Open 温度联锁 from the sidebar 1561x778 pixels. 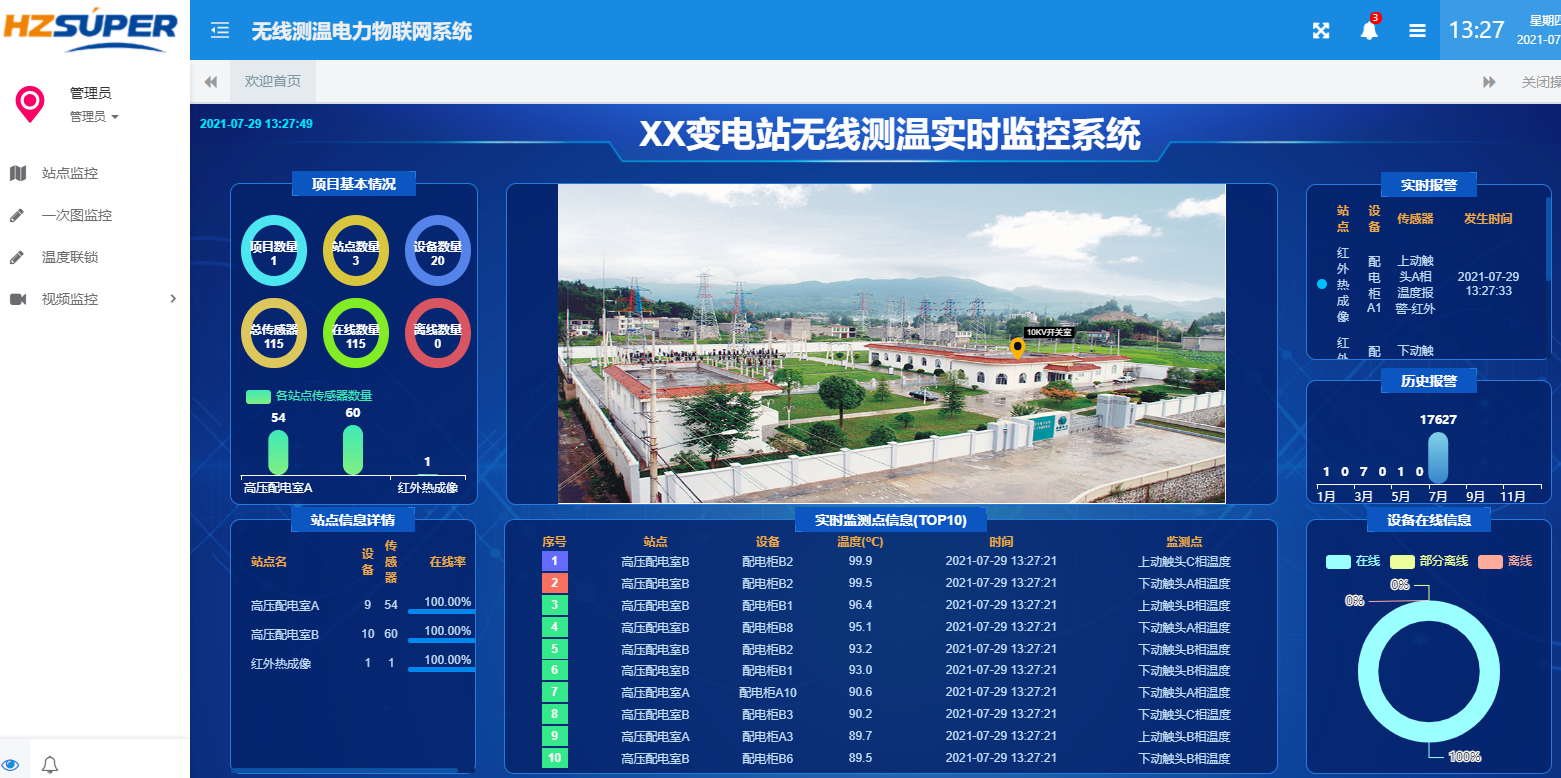tap(70, 257)
